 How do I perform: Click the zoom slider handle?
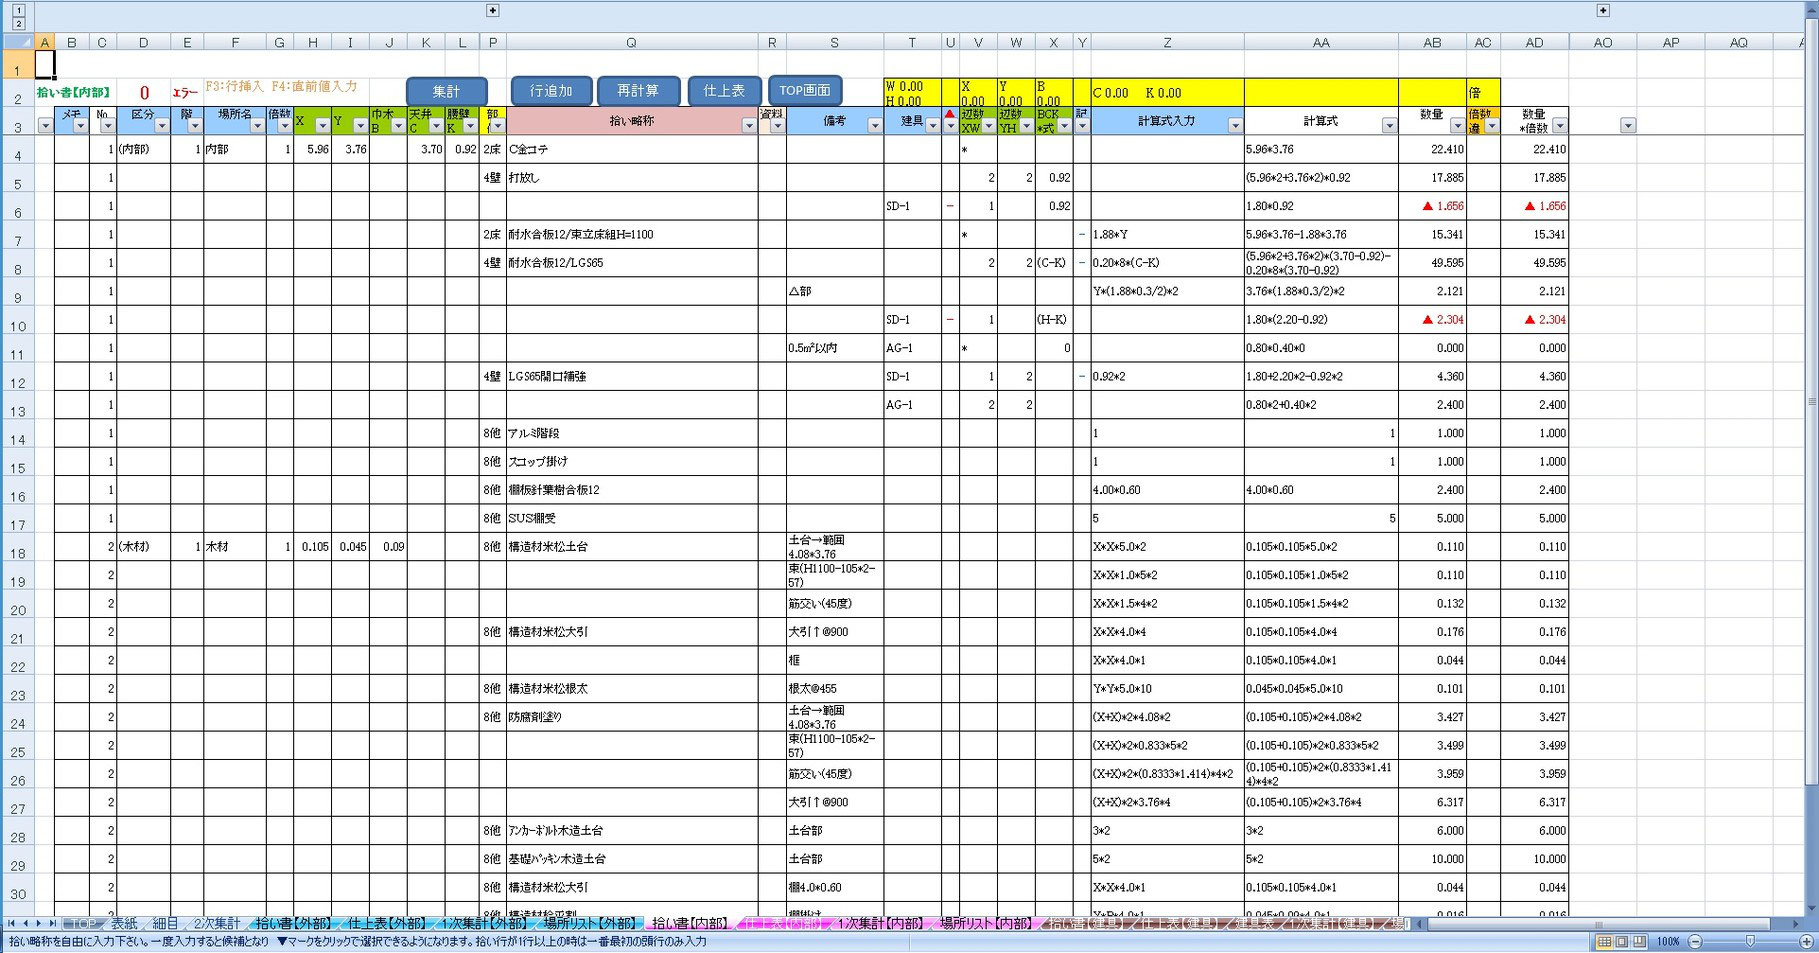1750,942
